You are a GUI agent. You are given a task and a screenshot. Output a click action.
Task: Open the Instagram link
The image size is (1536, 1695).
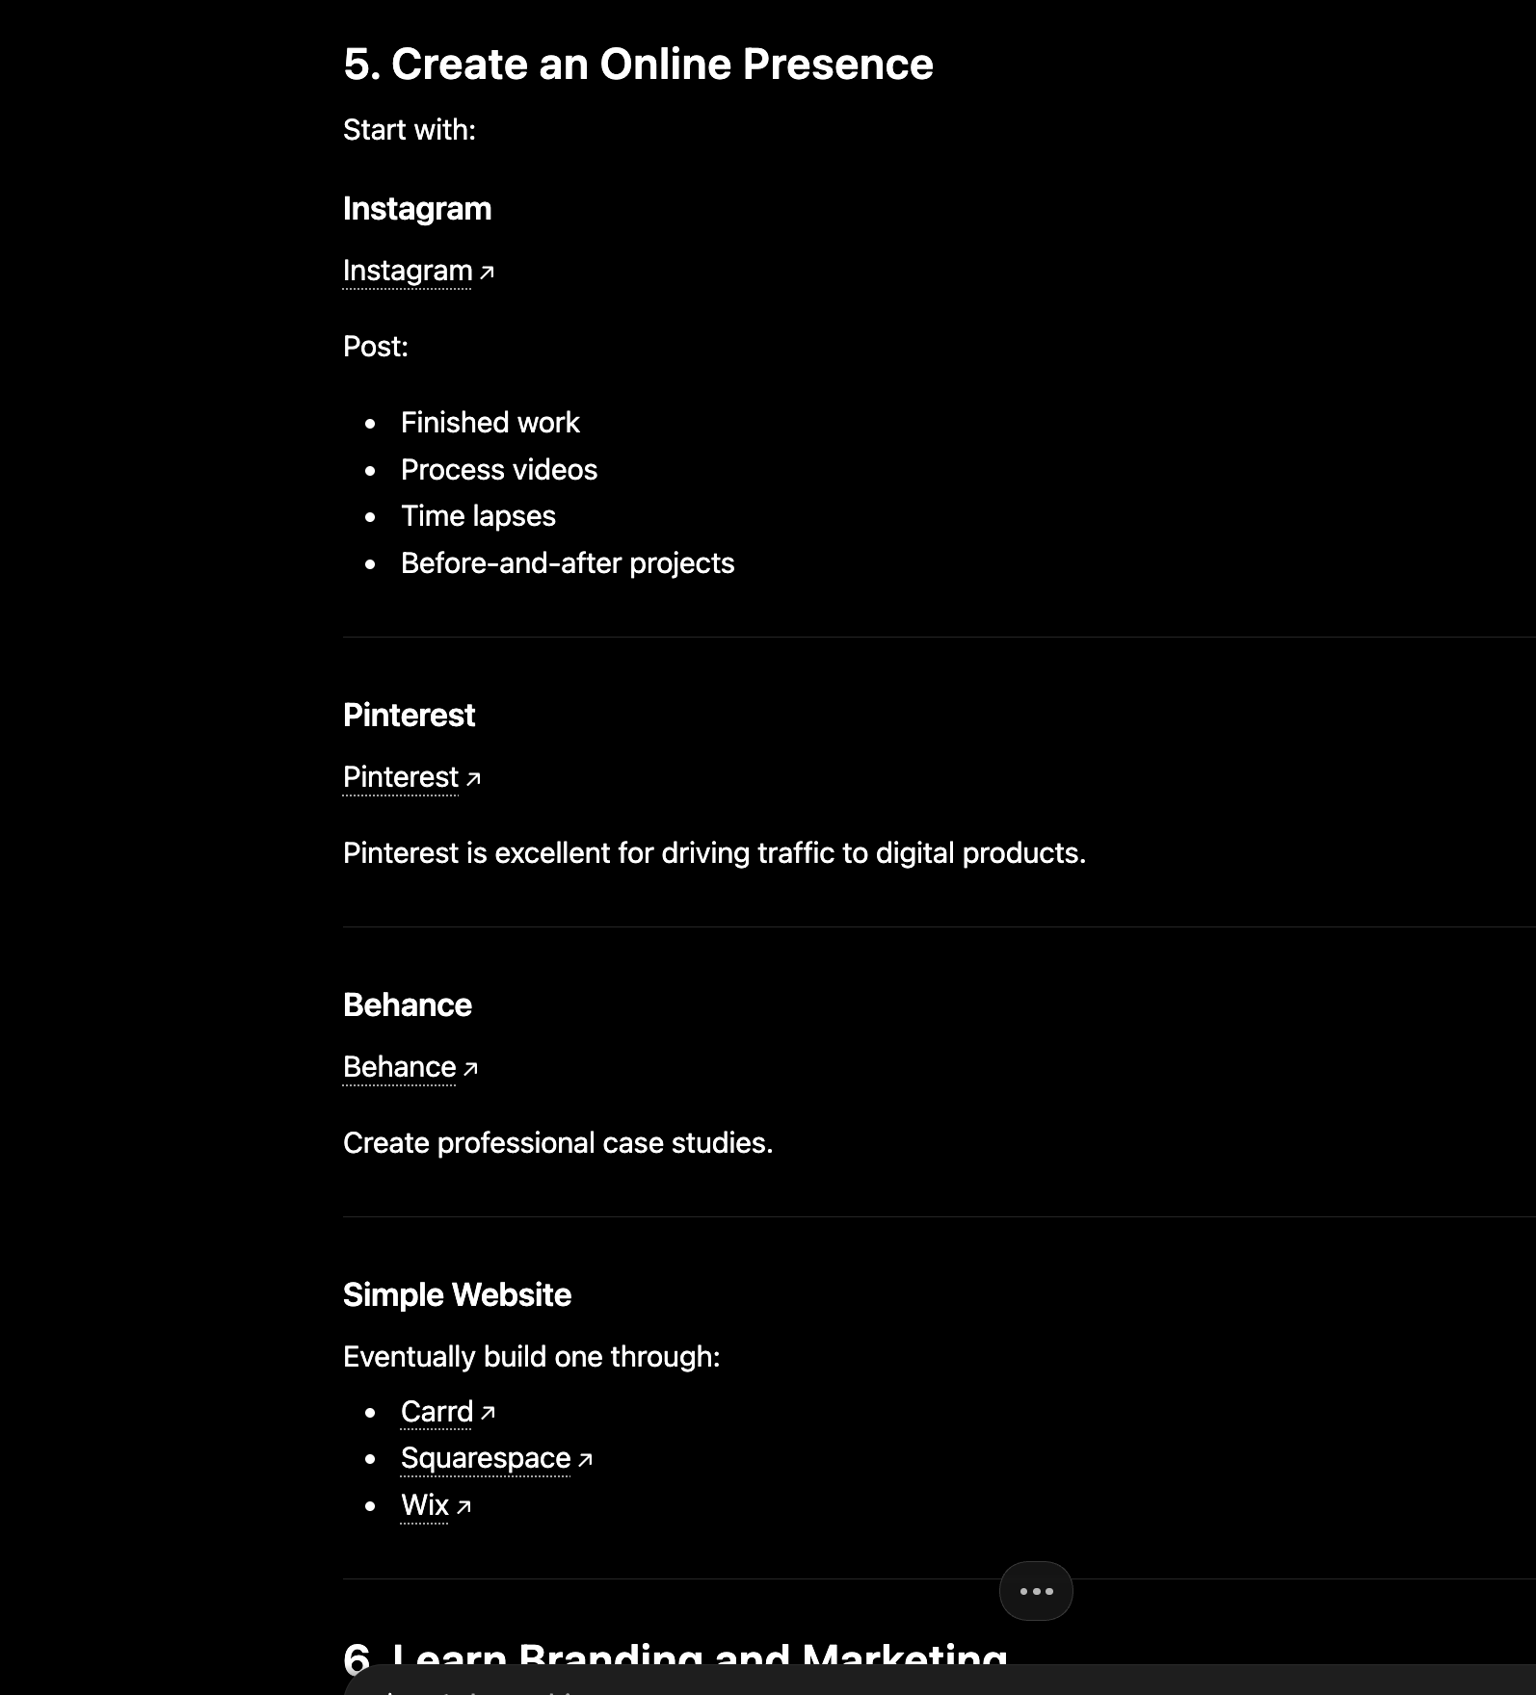tap(407, 271)
